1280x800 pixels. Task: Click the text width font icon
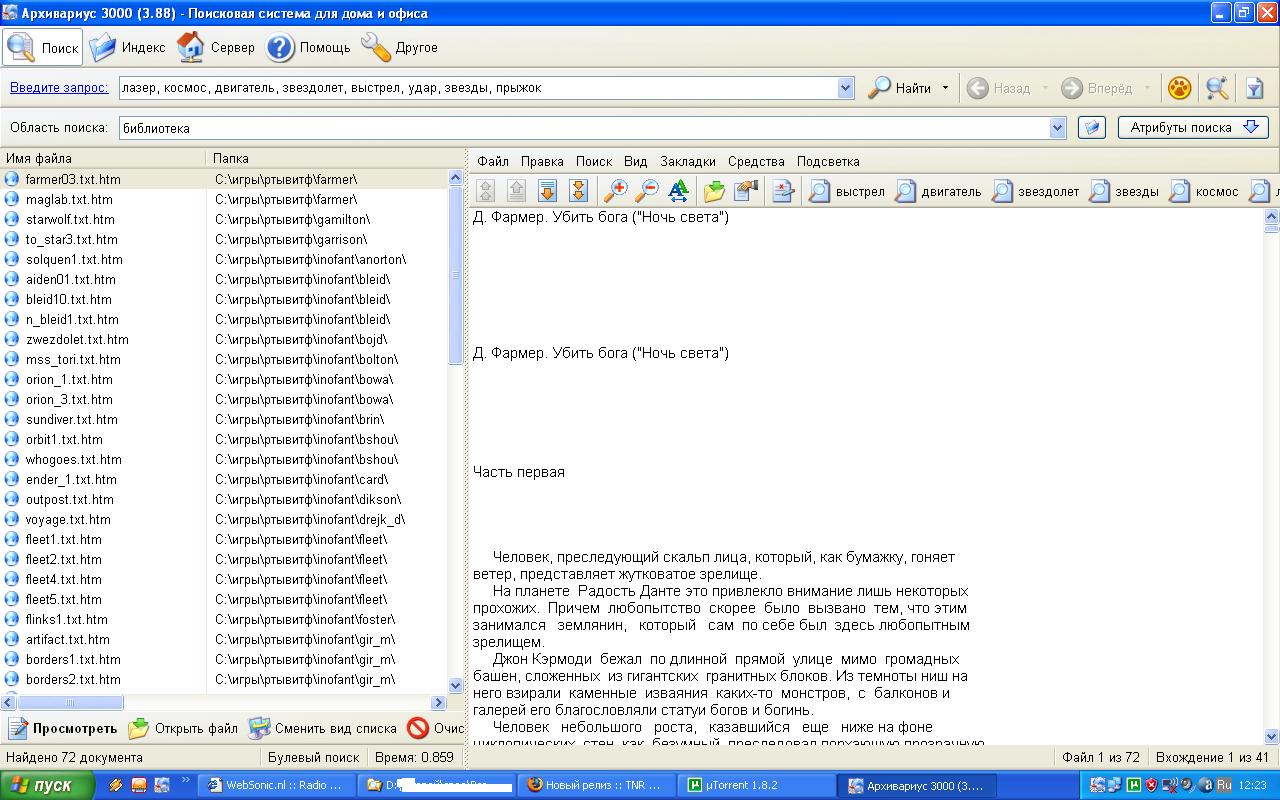pos(678,191)
